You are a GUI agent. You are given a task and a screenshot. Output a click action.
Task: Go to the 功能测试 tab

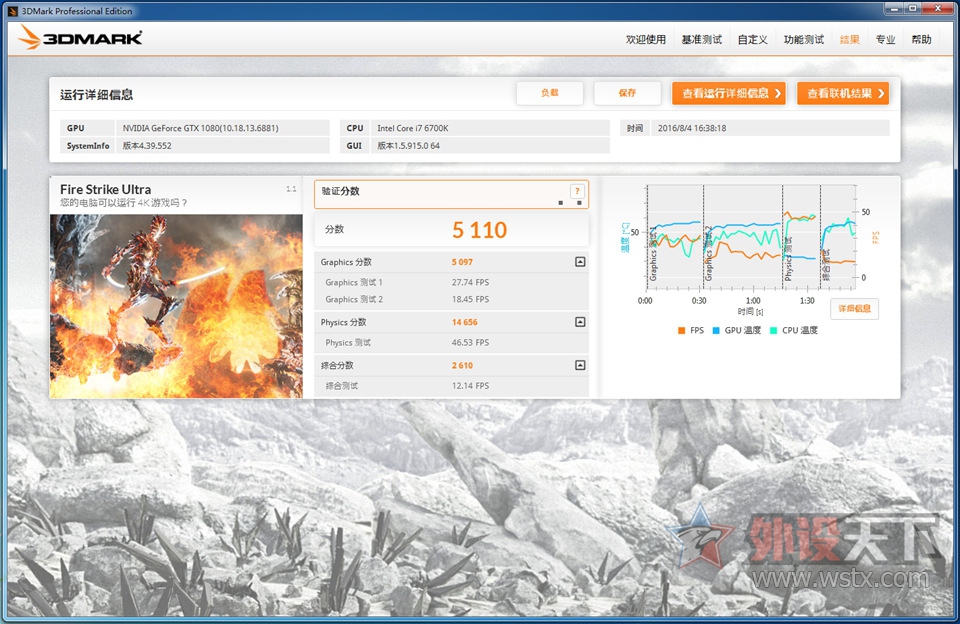[x=804, y=40]
